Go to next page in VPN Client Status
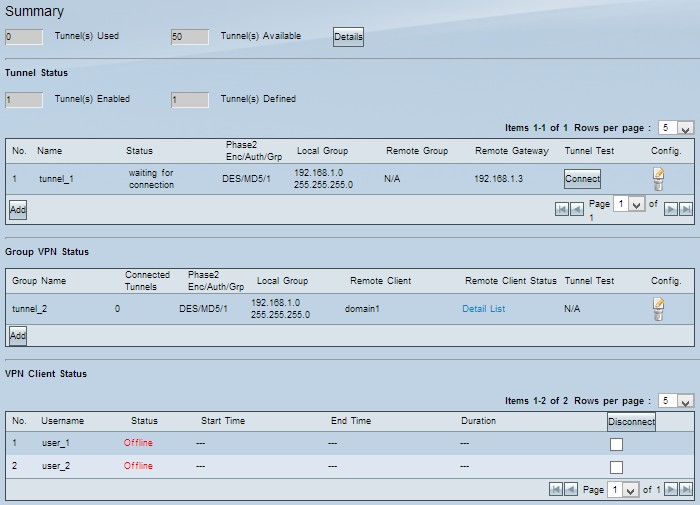This screenshot has height=505, width=700. coord(670,490)
